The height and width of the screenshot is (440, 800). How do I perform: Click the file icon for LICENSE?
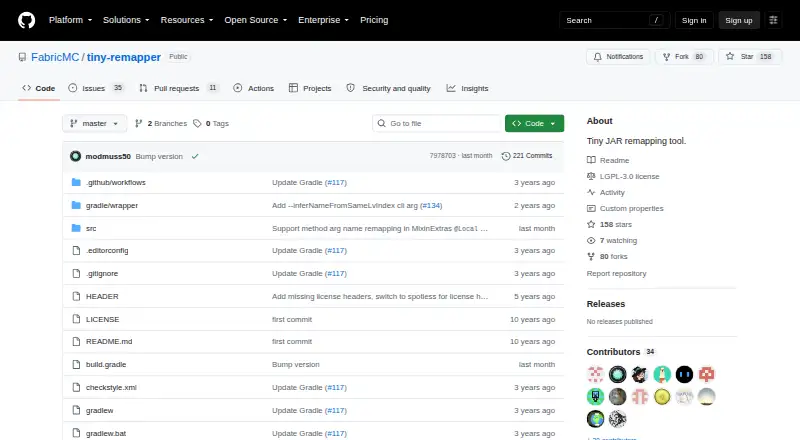click(x=77, y=319)
